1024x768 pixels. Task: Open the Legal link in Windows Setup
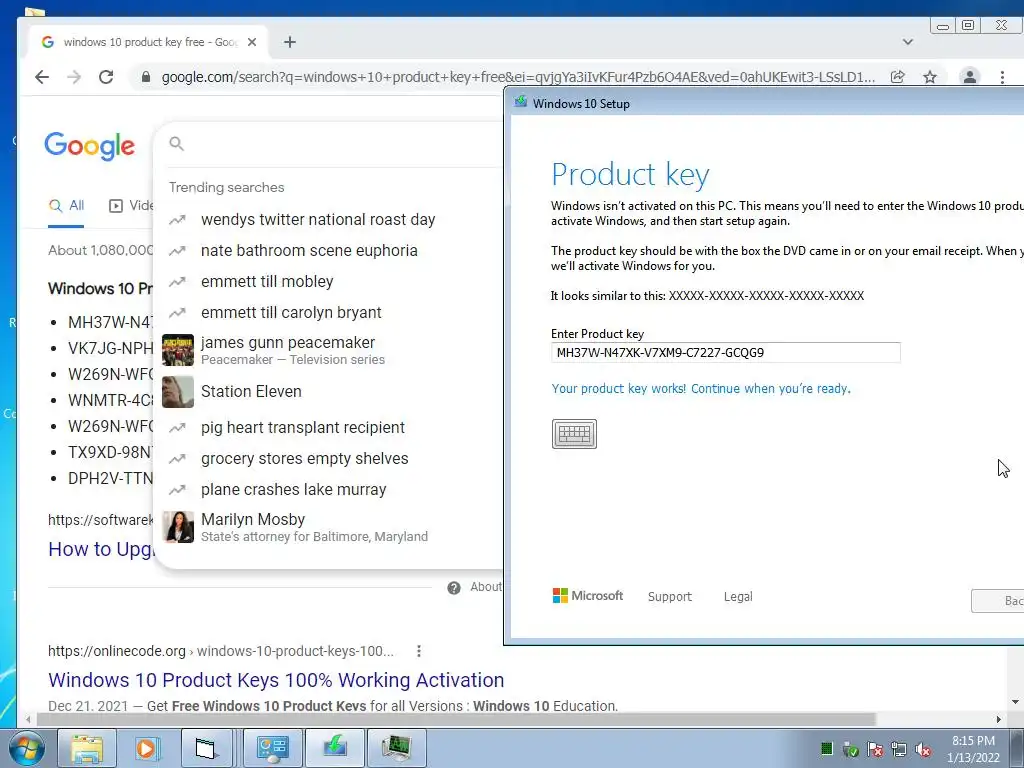click(738, 596)
